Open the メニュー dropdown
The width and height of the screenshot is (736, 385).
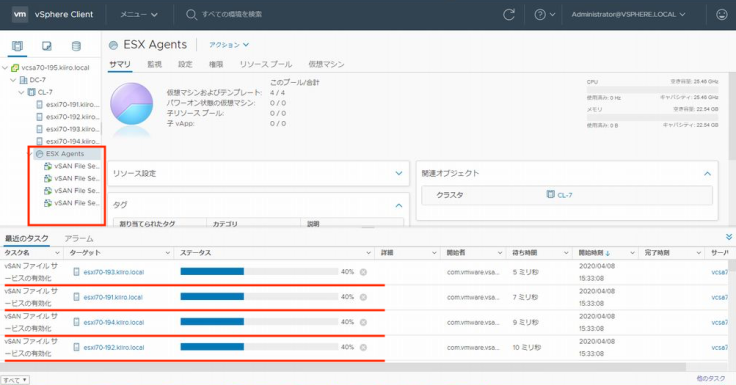[138, 15]
